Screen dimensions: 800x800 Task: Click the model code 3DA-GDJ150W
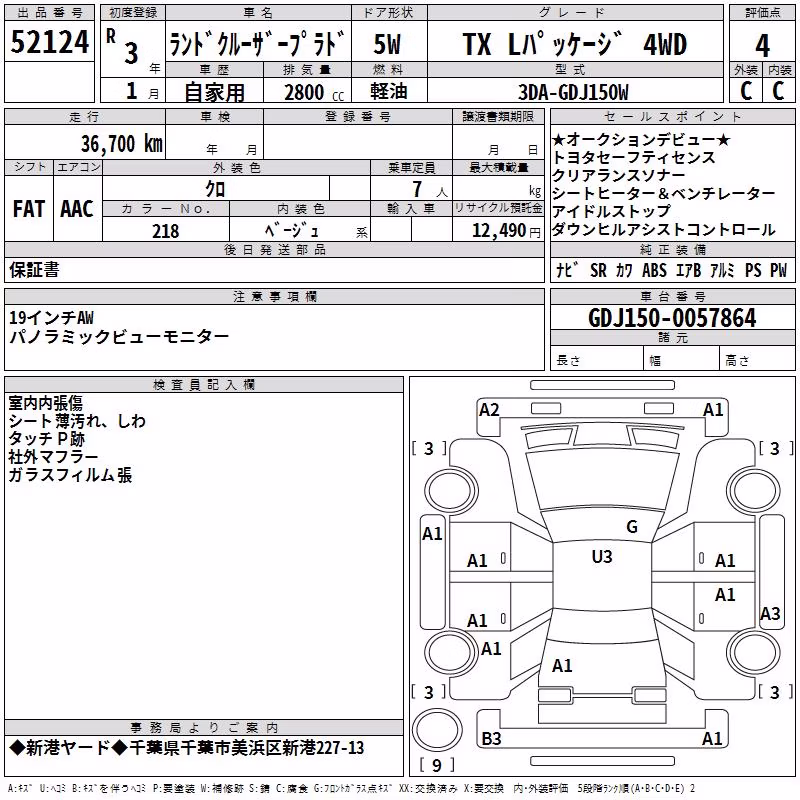(573, 92)
